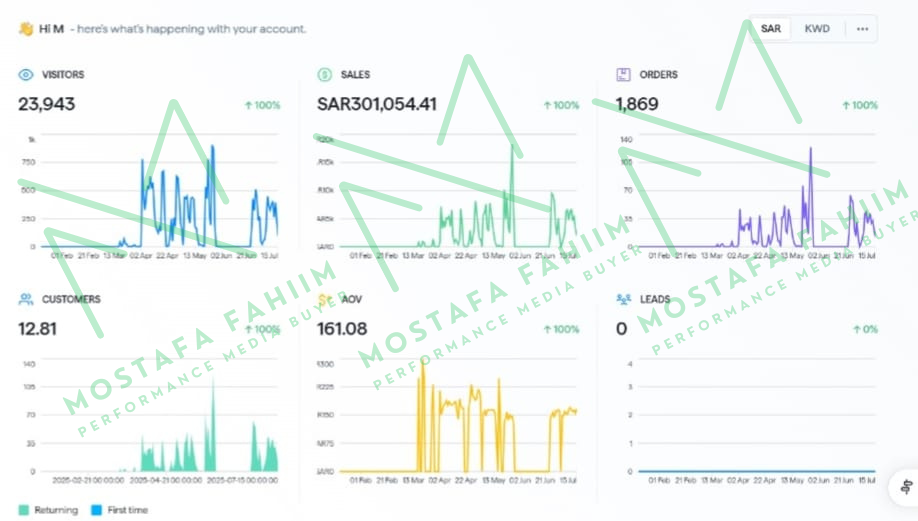Click the waving hand emoji icon

point(26,29)
